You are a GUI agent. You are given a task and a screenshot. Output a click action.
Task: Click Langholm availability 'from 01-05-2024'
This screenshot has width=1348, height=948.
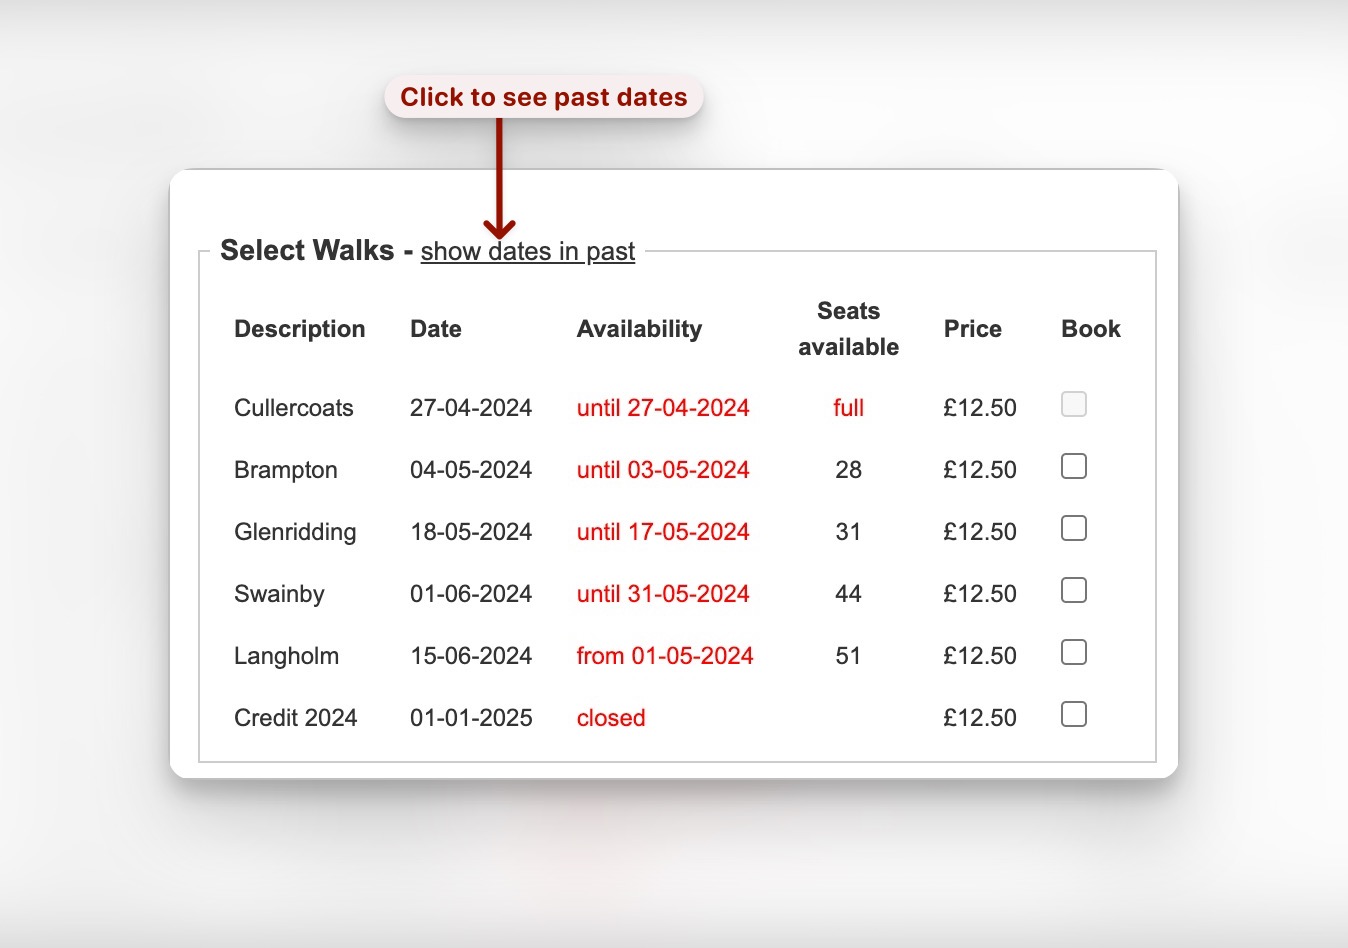point(665,656)
